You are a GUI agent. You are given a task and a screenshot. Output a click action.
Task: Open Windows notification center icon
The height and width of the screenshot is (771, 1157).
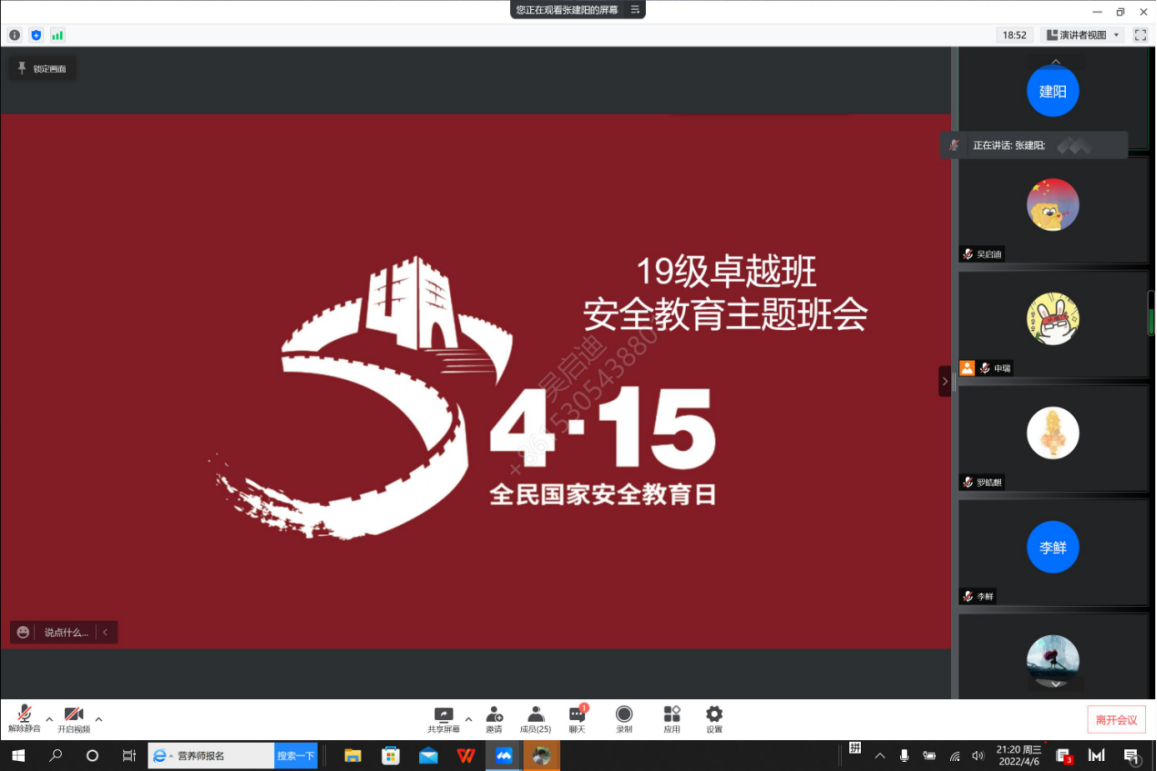pyautogui.click(x=1131, y=756)
